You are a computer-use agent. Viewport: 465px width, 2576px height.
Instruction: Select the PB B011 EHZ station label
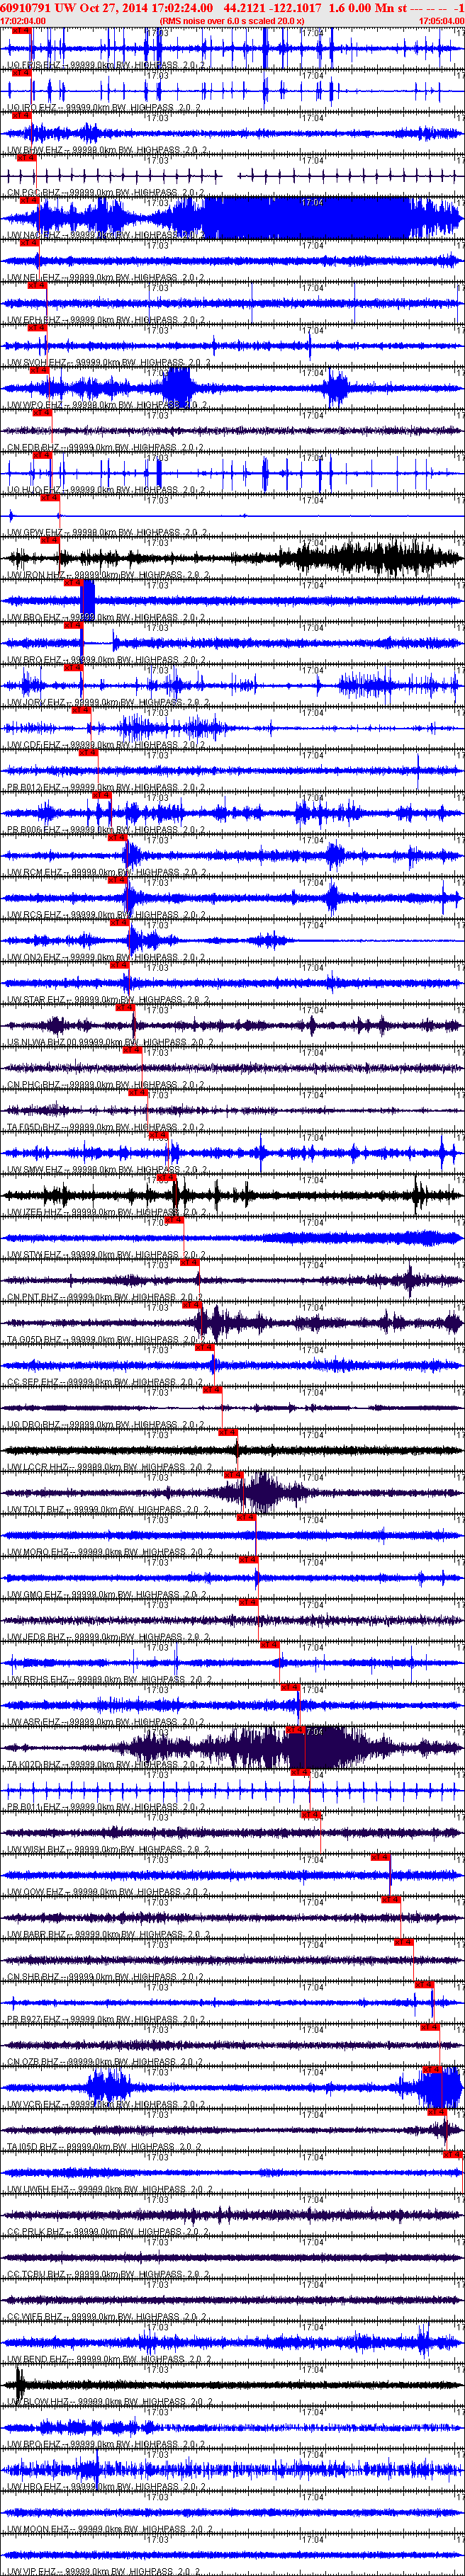(105, 1808)
